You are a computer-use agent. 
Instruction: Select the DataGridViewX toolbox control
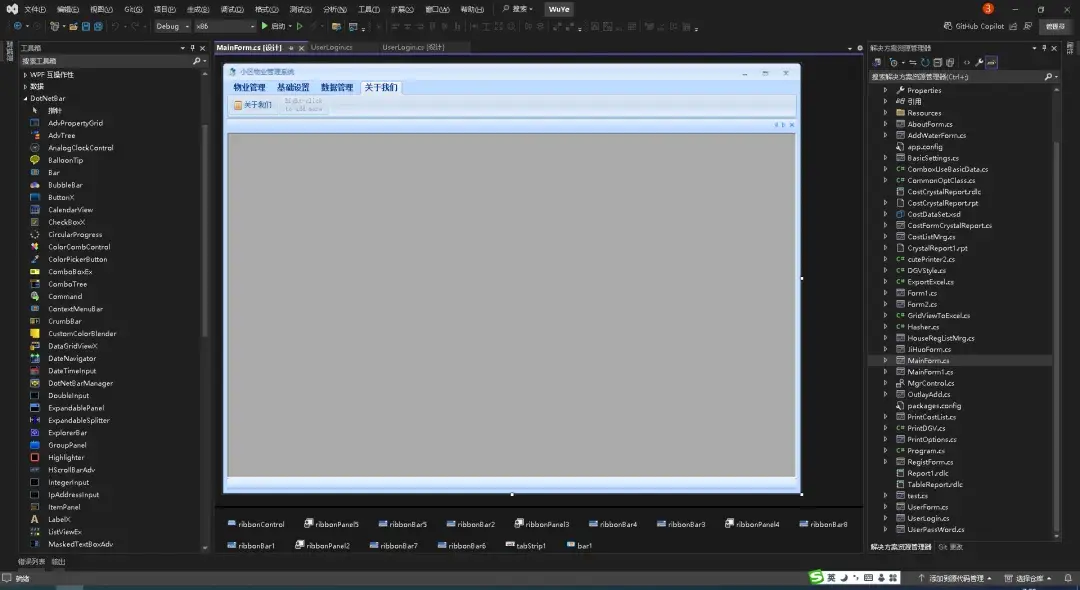(x=72, y=345)
